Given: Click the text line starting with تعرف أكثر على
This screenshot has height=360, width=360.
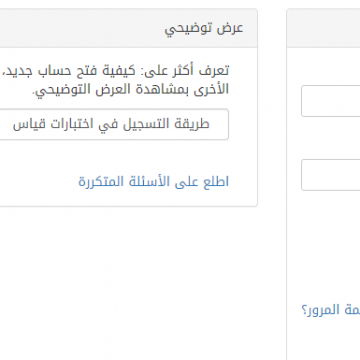Looking at the screenshot, I should [x=114, y=70].
